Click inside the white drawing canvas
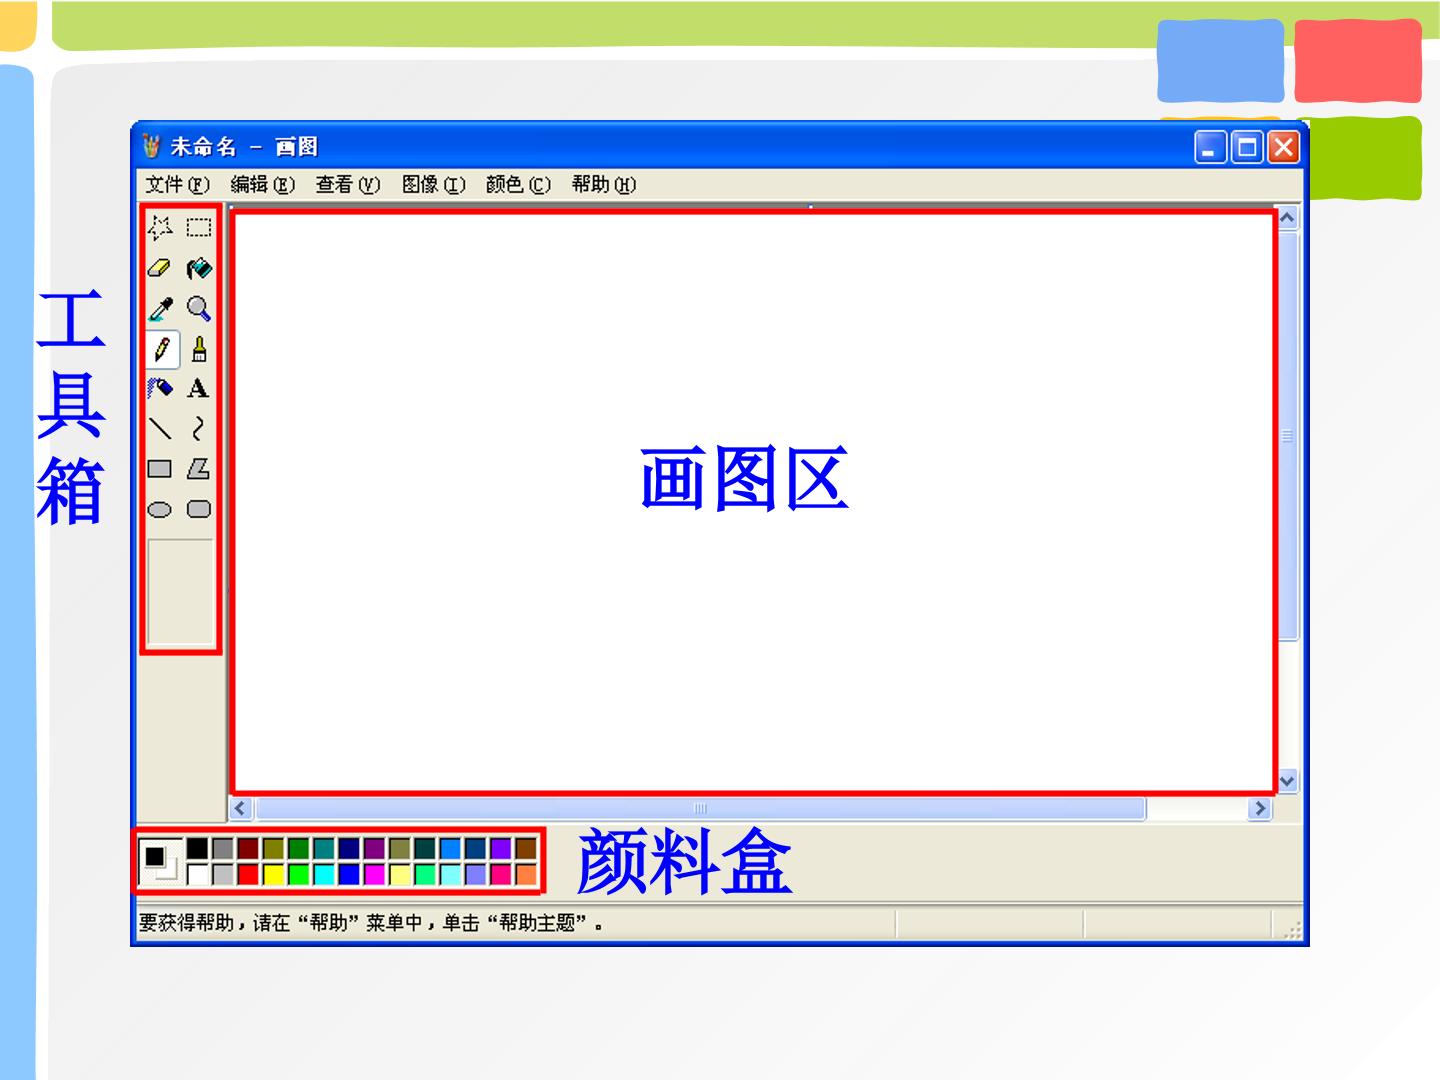The width and height of the screenshot is (1440, 1080). 752,503
